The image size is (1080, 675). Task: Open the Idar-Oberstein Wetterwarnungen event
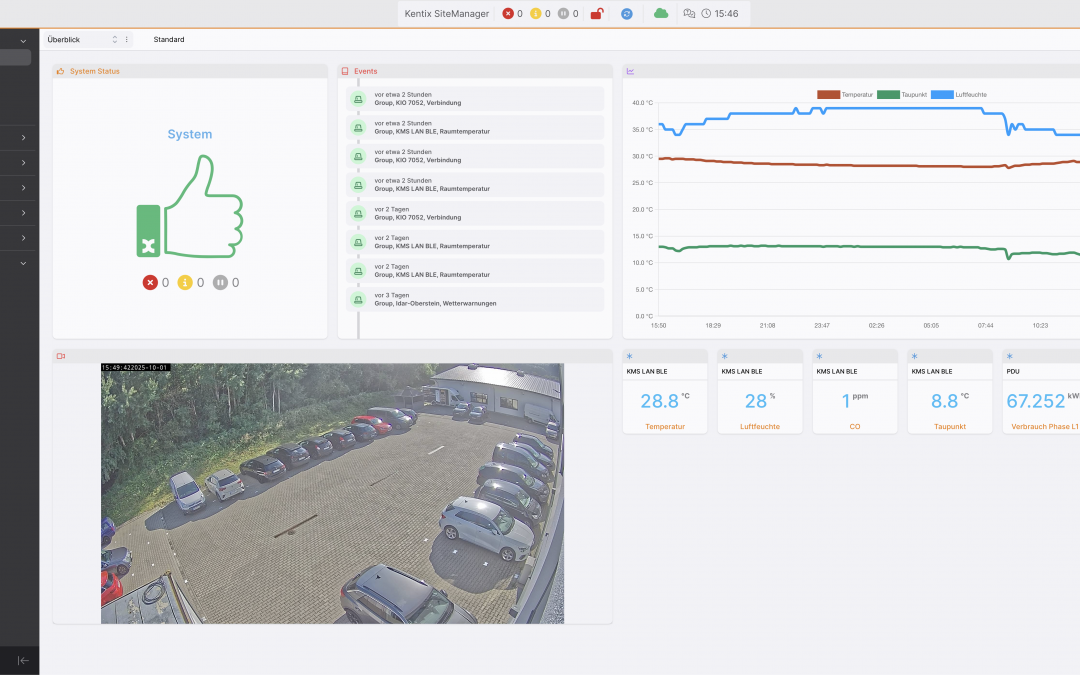476,299
